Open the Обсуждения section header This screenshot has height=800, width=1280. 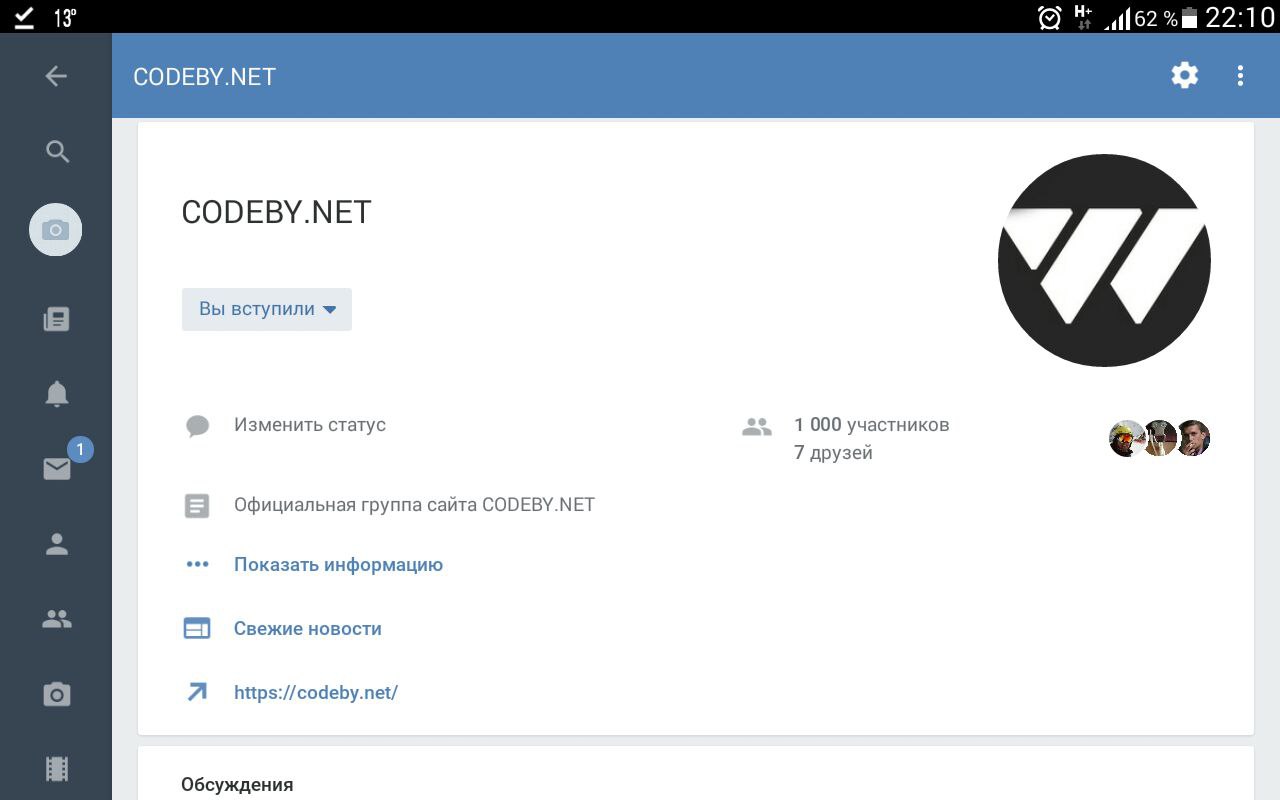coord(237,785)
